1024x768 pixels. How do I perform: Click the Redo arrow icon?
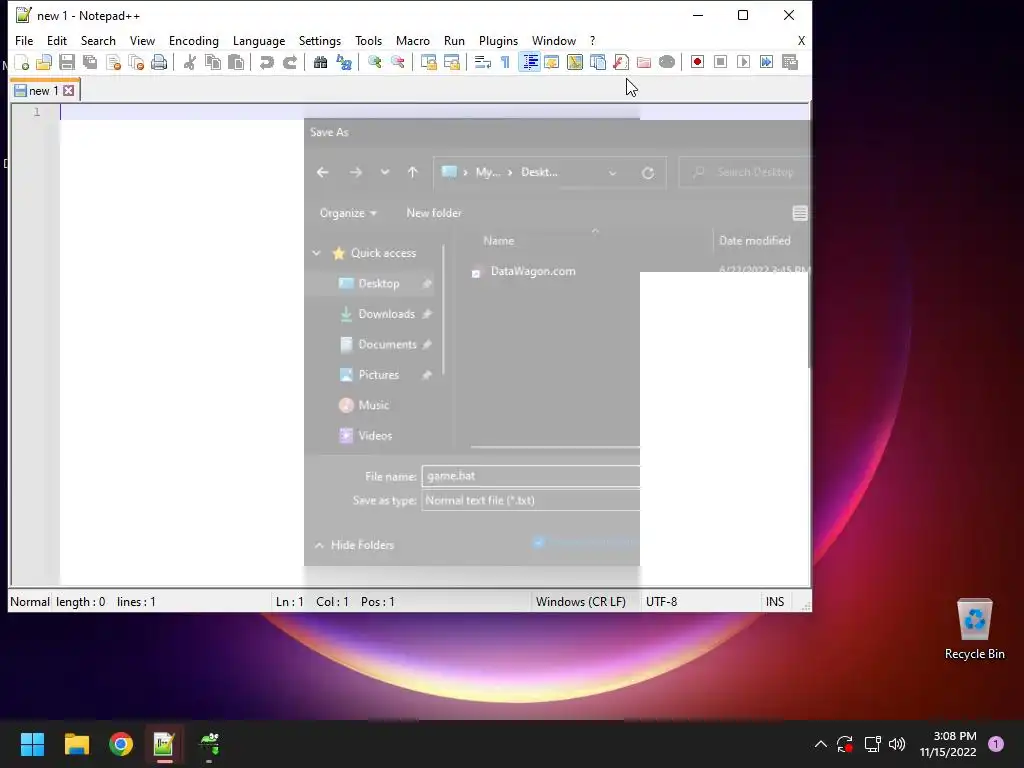click(x=289, y=62)
